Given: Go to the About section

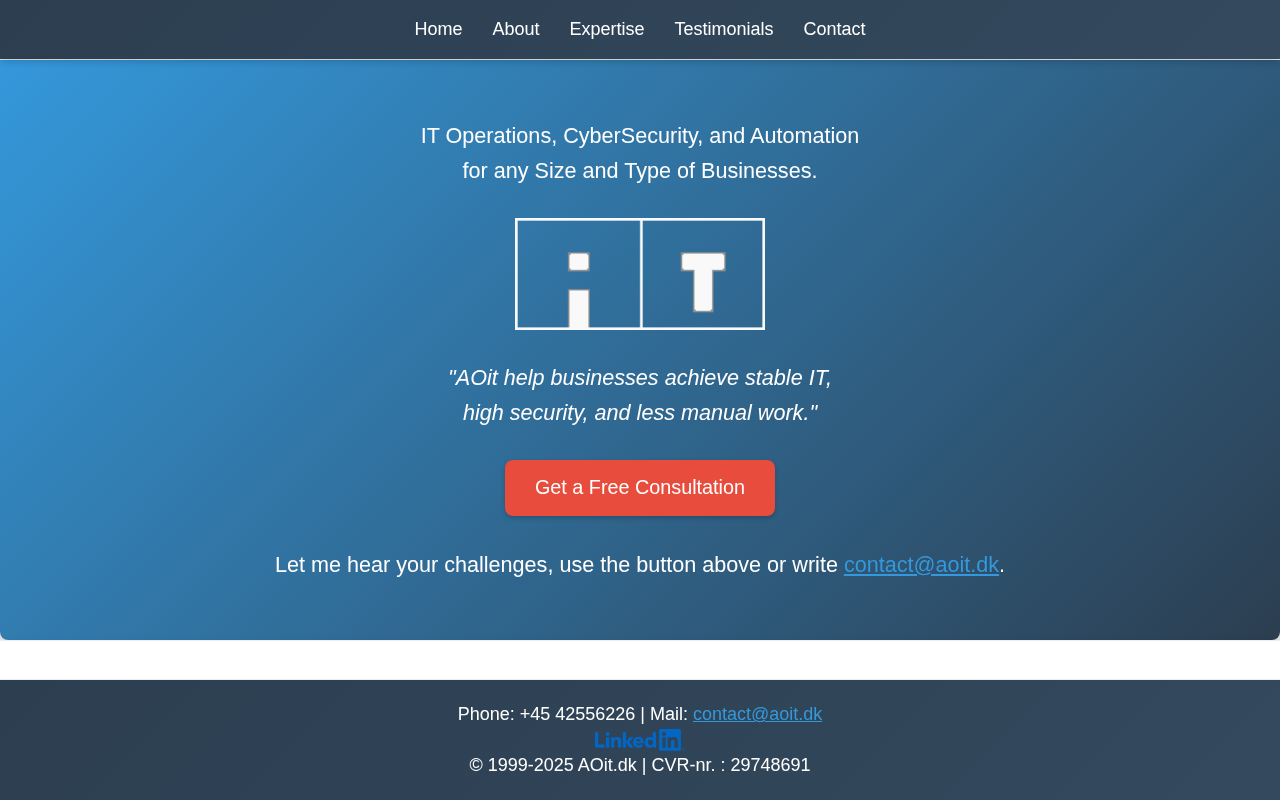Looking at the screenshot, I should tap(516, 29).
